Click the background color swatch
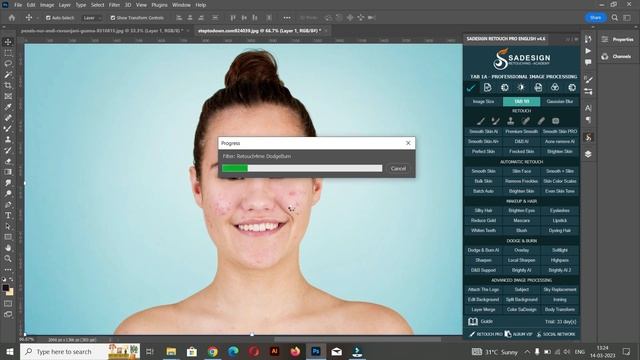The height and width of the screenshot is (360, 640). click(x=10, y=292)
